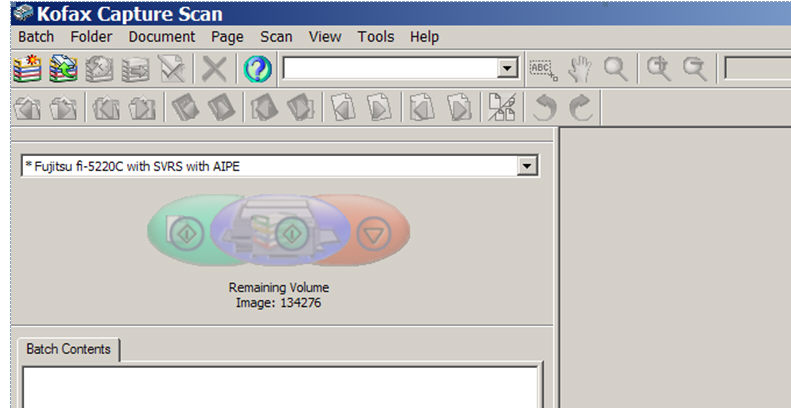Click the gray X delete icon

pyautogui.click(x=214, y=68)
